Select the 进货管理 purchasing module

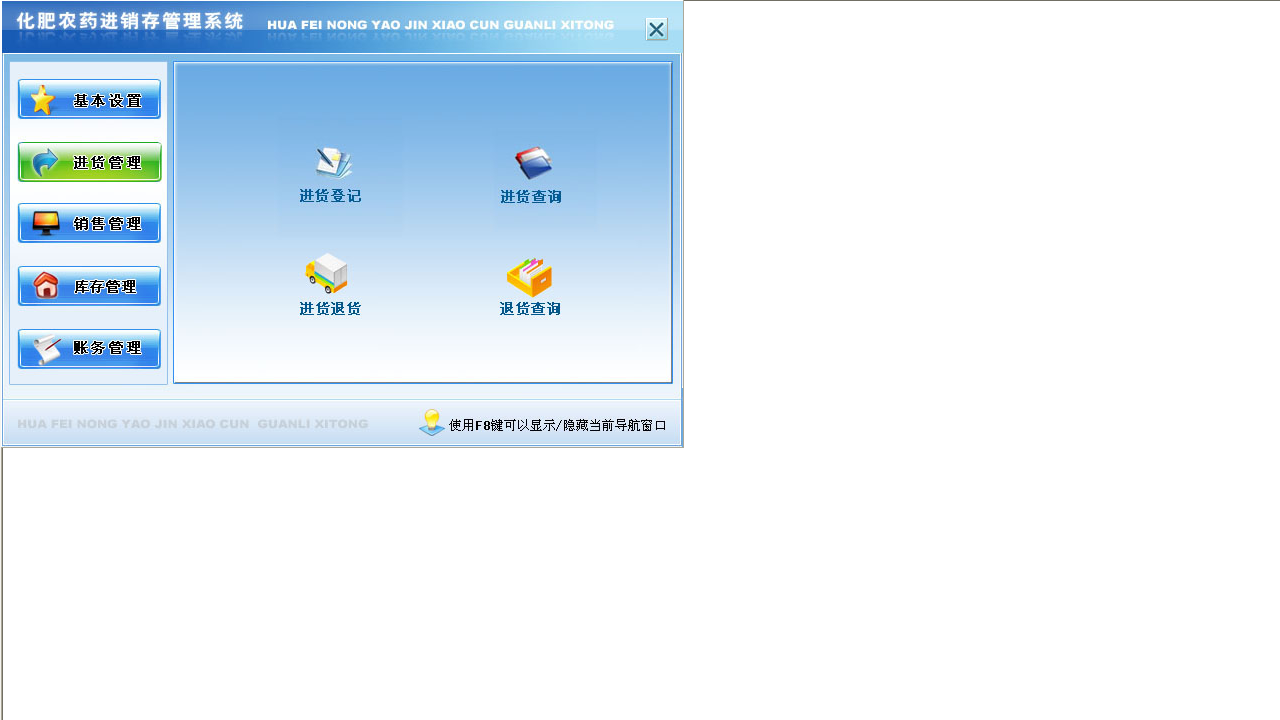tap(89, 161)
